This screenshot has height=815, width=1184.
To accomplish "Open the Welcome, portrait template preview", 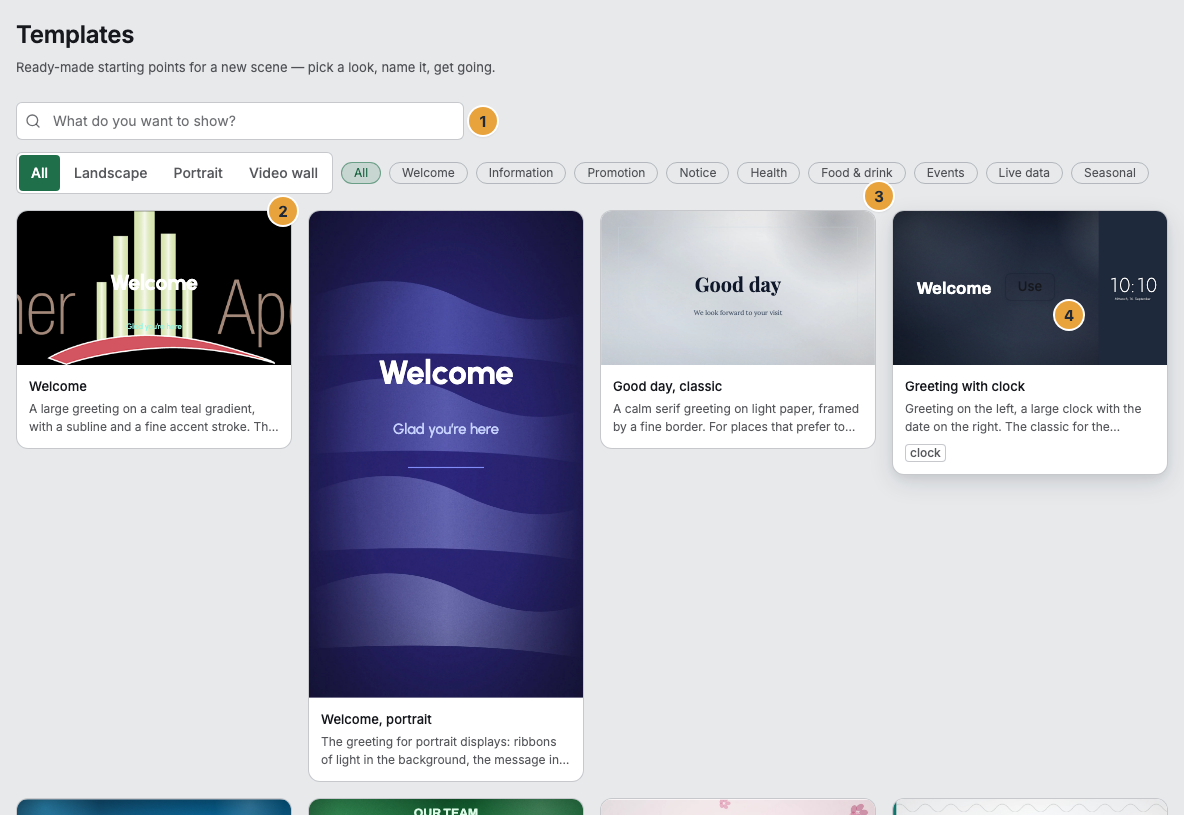I will coord(446,454).
